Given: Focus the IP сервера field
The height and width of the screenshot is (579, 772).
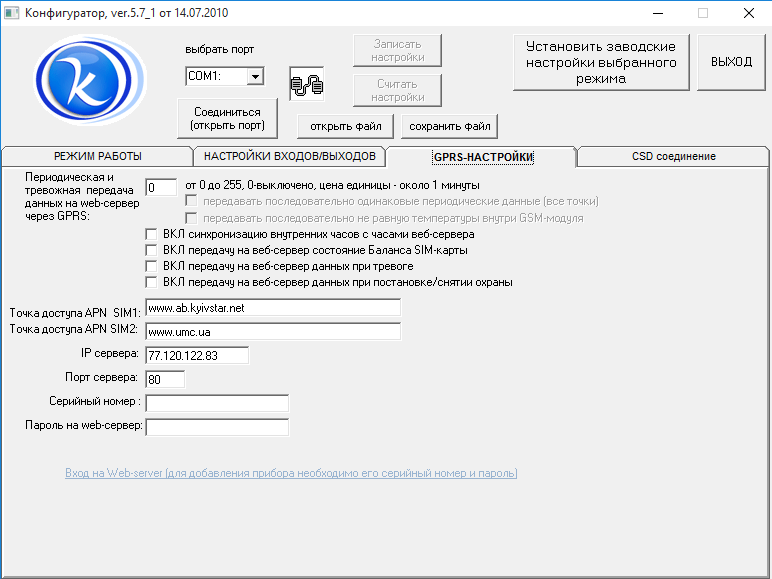Looking at the screenshot, I should [x=197, y=355].
